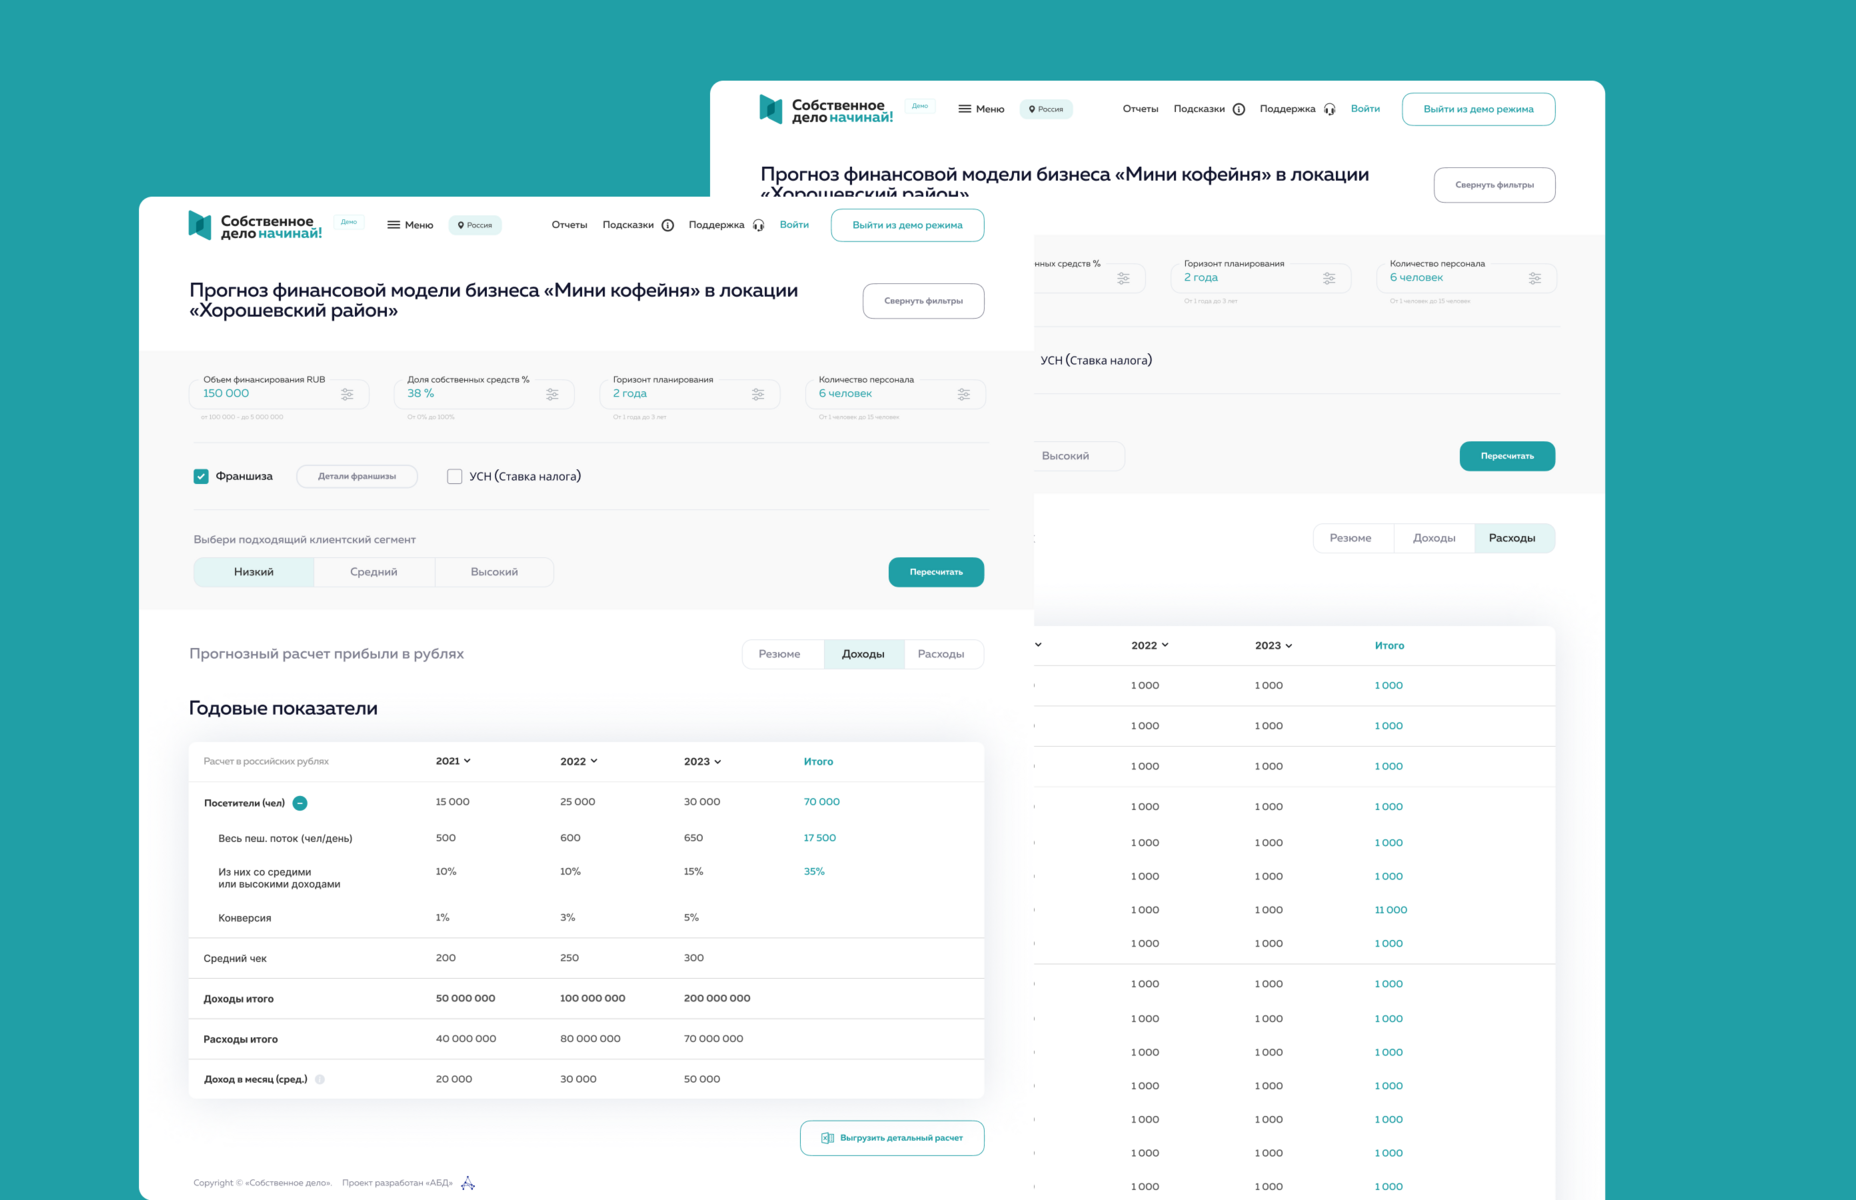Adjust the slider icon for Доля собственных средств
The height and width of the screenshot is (1200, 1856).
click(x=552, y=394)
